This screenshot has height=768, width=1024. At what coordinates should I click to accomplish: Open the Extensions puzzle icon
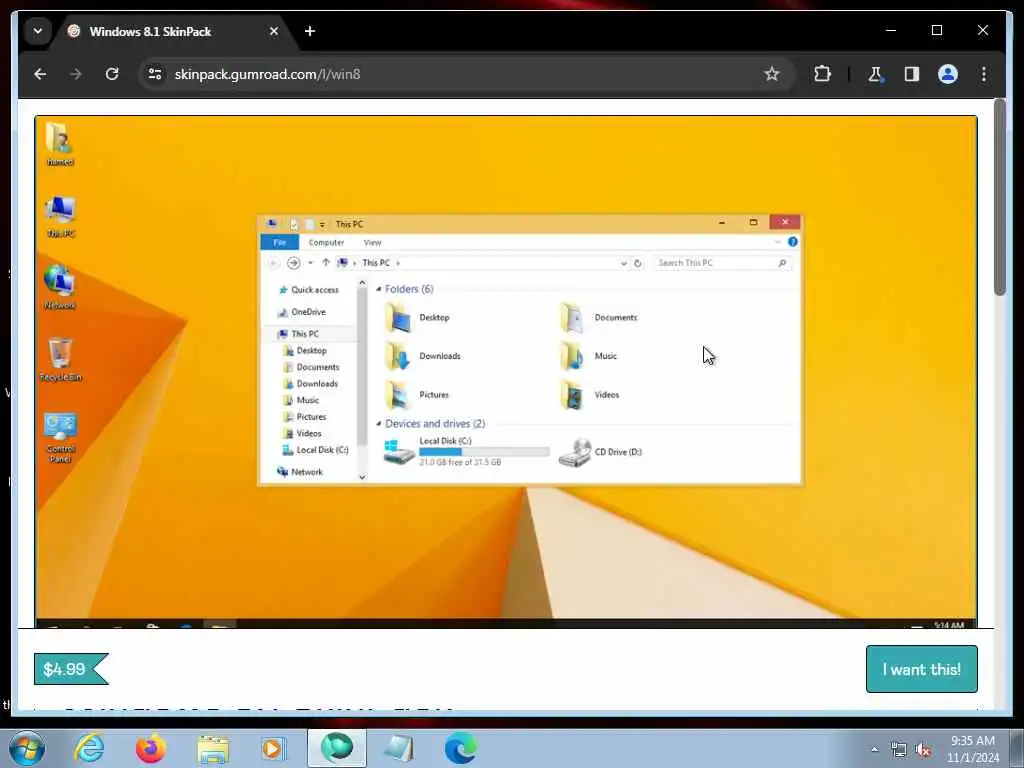click(822, 74)
